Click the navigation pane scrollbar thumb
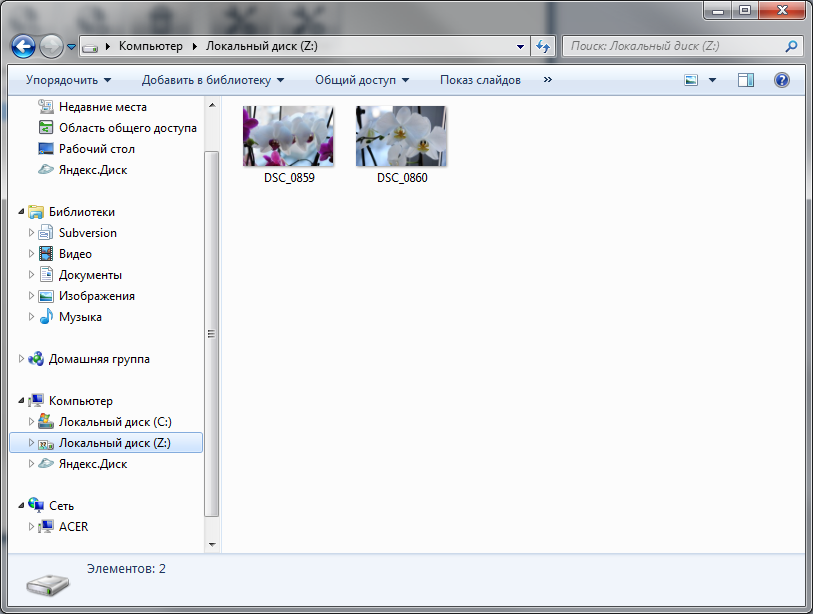Image resolution: width=813 pixels, height=614 pixels. 212,334
